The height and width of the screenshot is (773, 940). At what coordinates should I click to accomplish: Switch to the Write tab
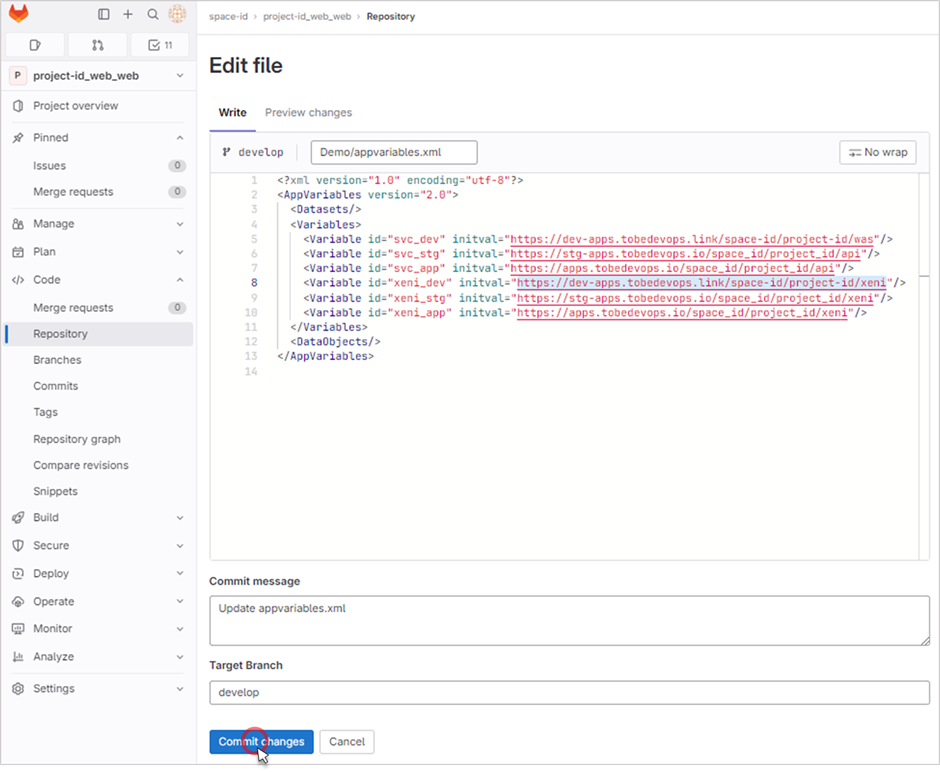[233, 113]
